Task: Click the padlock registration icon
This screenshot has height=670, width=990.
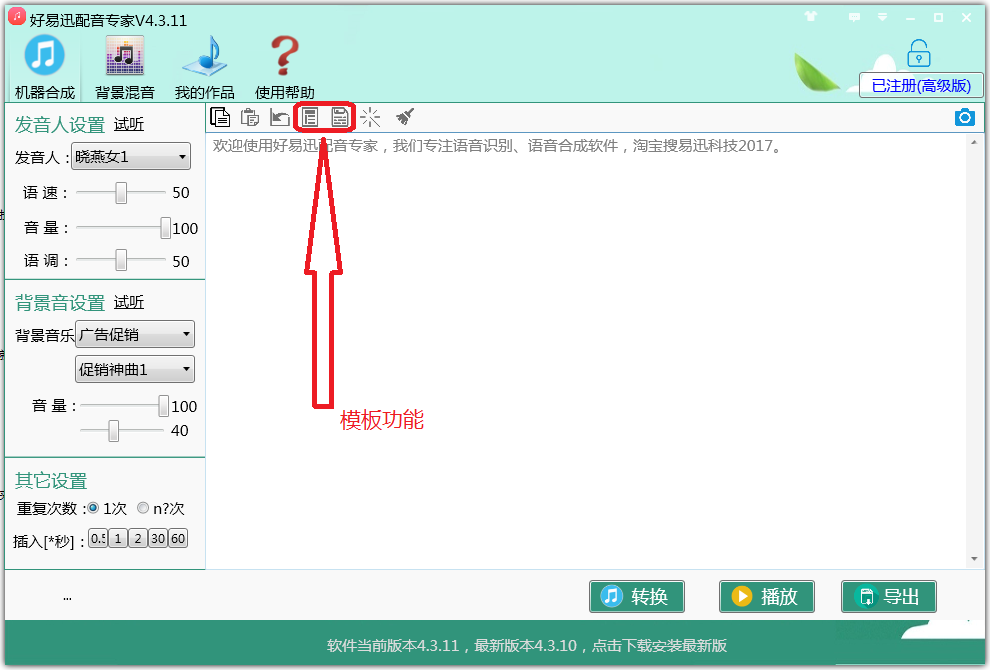Action: coord(918,53)
